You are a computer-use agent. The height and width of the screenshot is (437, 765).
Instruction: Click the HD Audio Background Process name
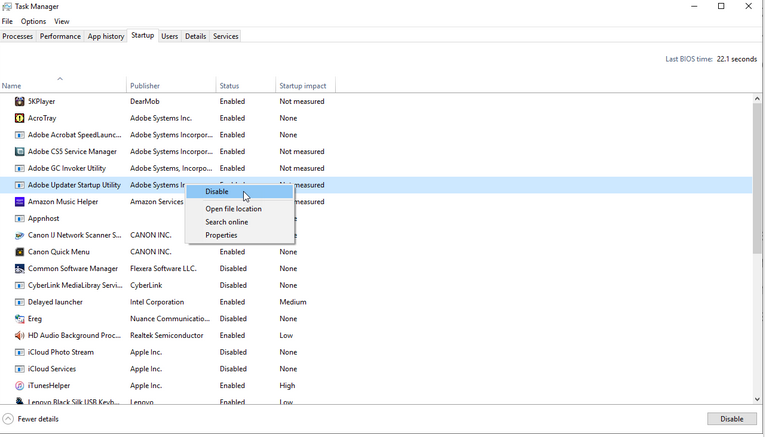74,336
